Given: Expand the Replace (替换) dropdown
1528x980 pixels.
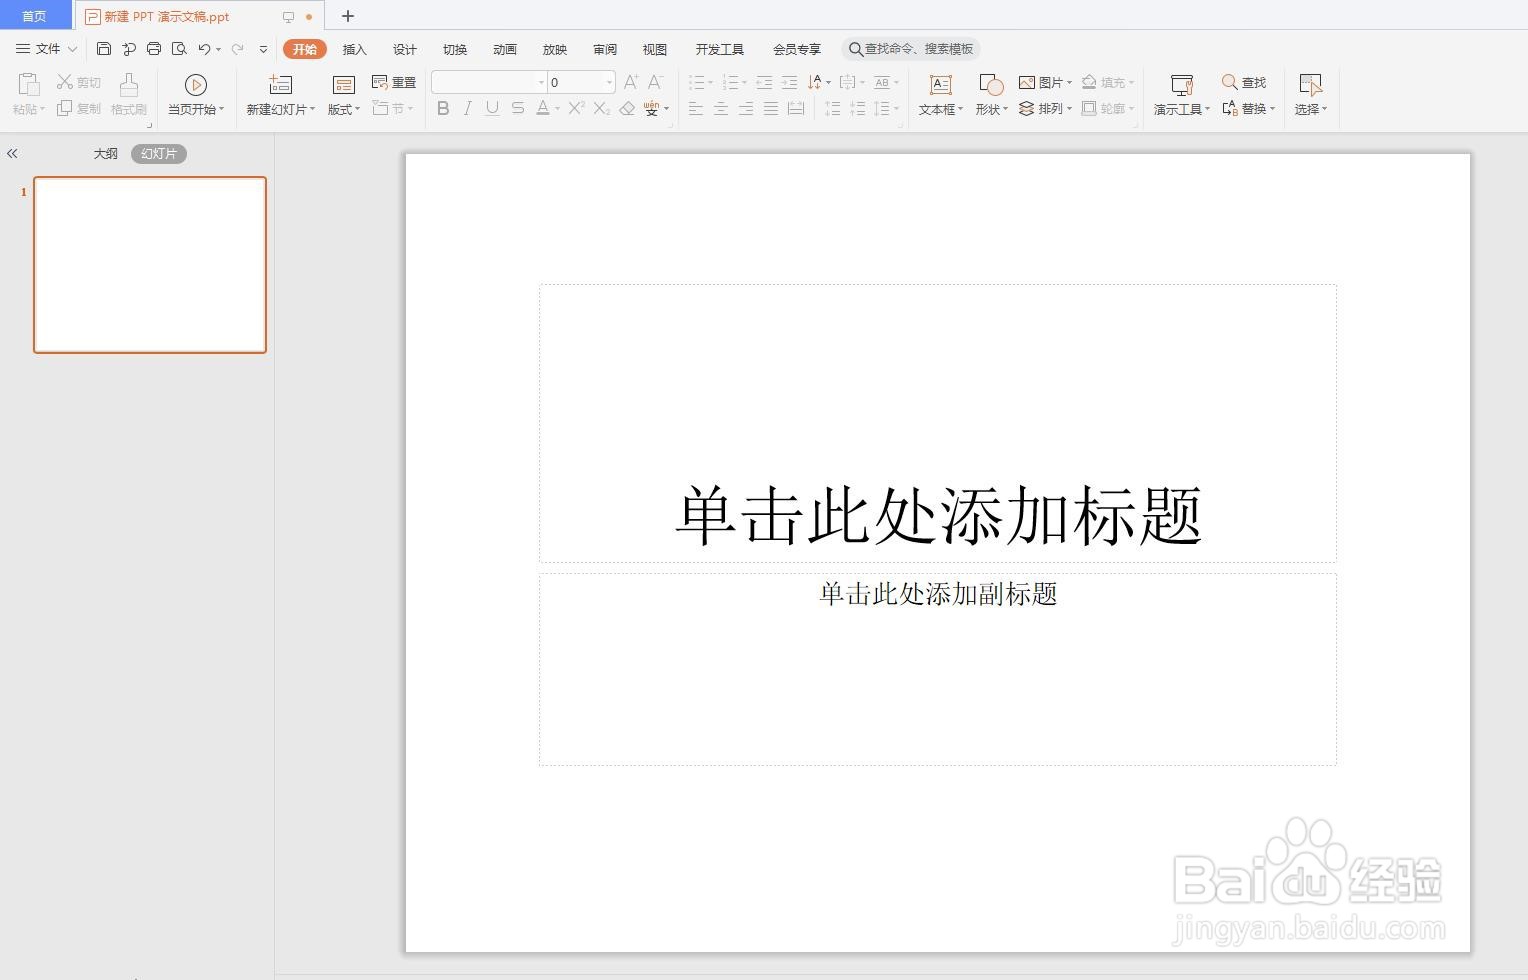Looking at the screenshot, I should [1272, 109].
